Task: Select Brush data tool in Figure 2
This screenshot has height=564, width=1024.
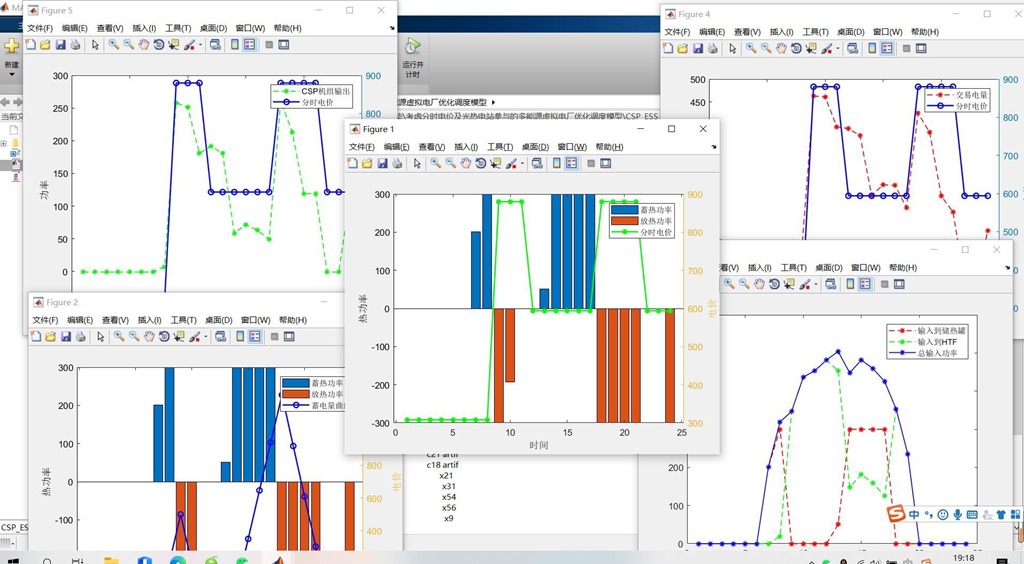Action: pos(194,336)
